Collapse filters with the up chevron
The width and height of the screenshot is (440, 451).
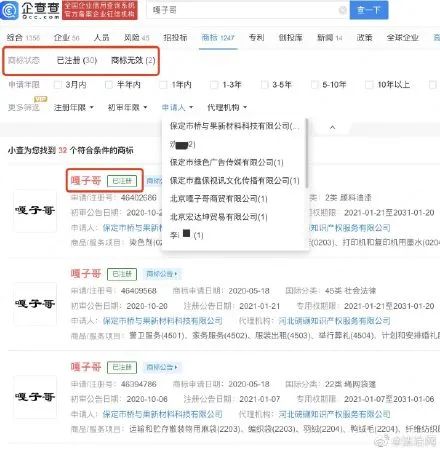pyautogui.click(x=332, y=127)
